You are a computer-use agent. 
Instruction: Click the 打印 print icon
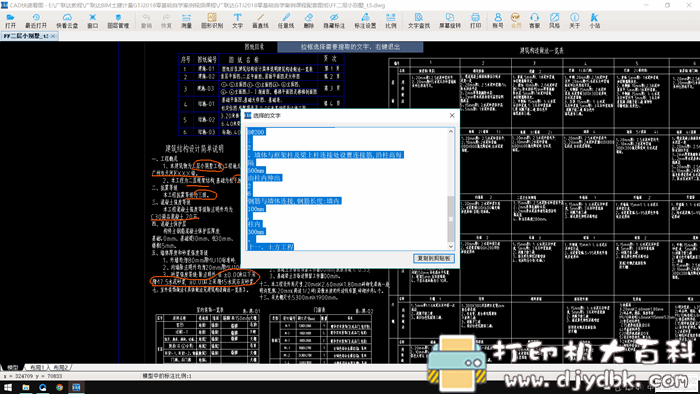475,21
